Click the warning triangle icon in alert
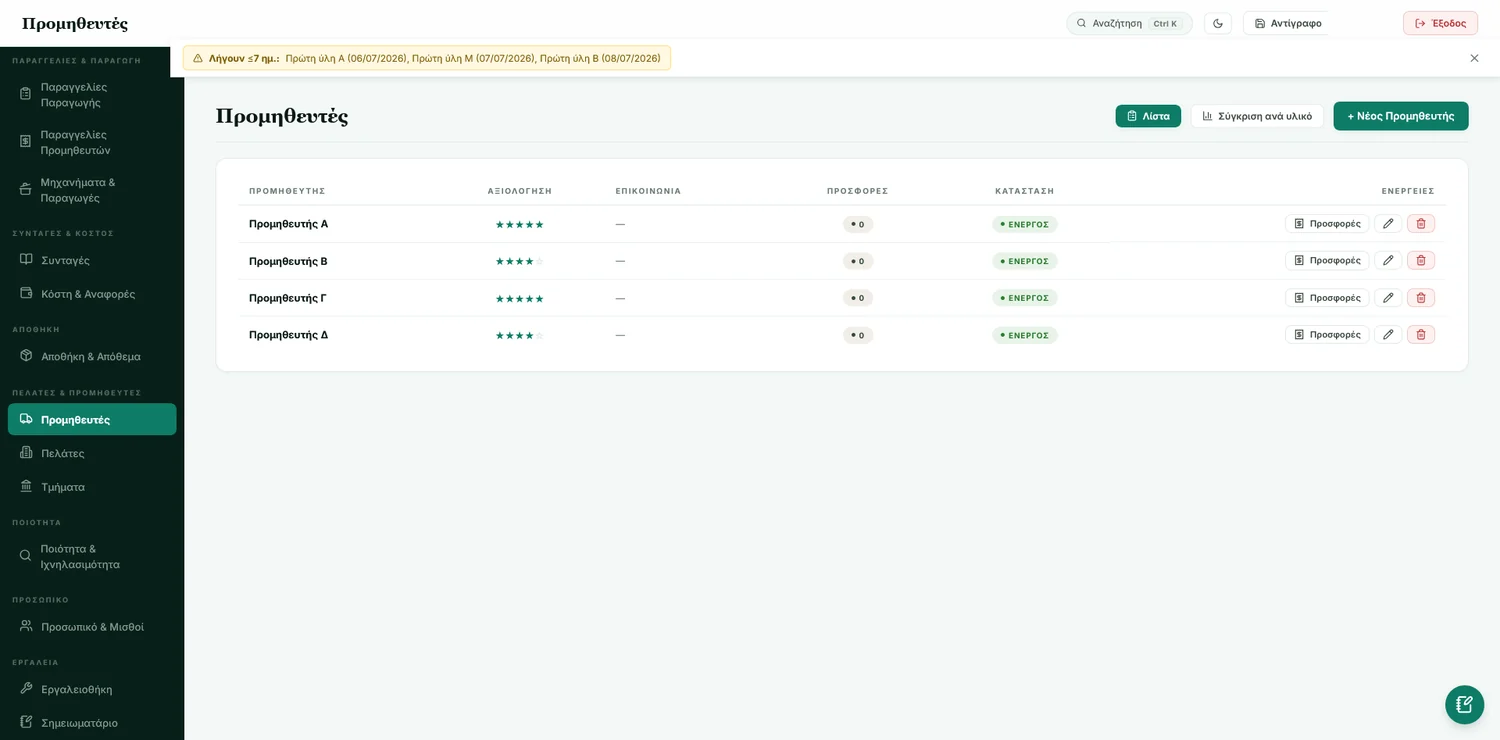 [198, 58]
